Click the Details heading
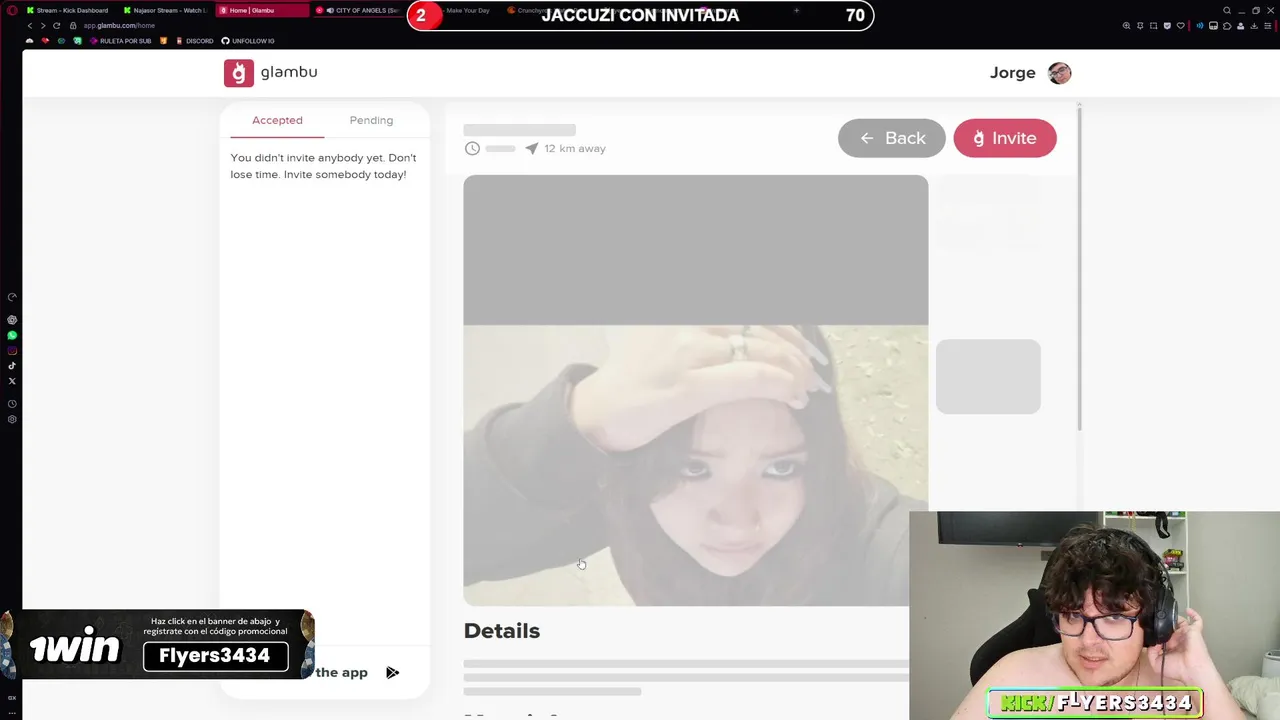Screen dimensions: 1280x720 tap(502, 631)
